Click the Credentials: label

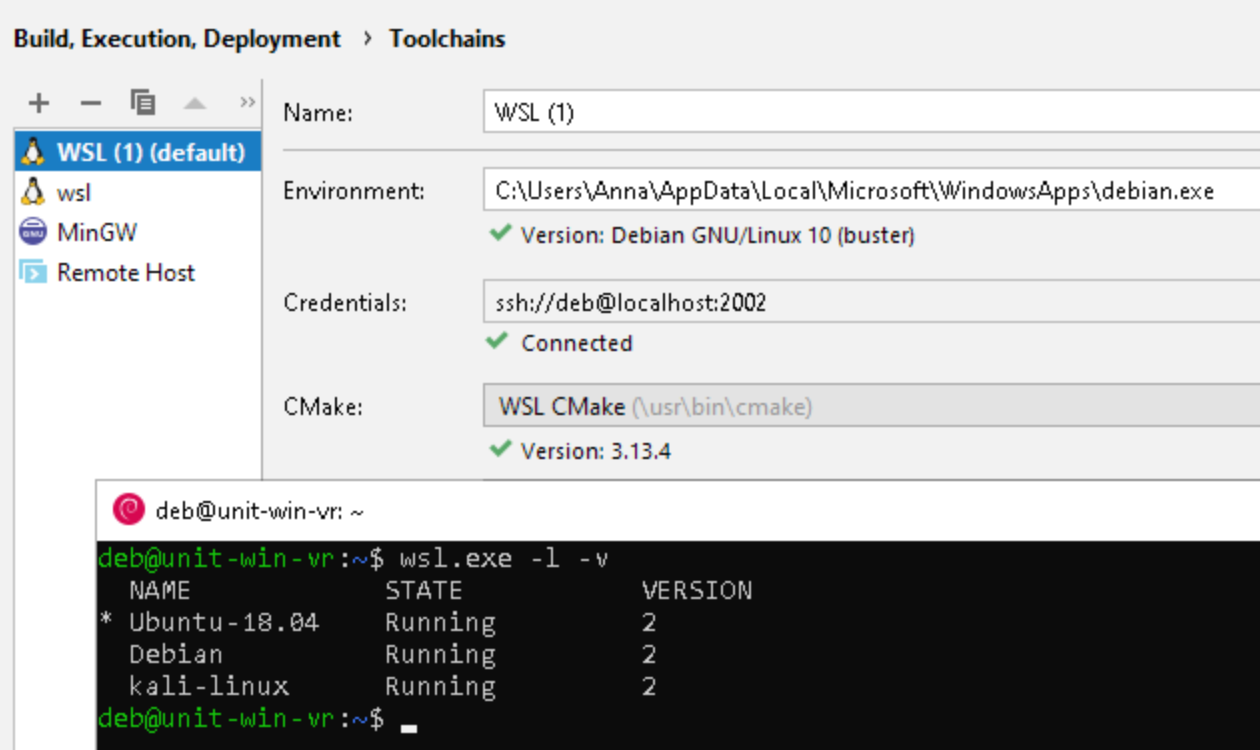tap(345, 302)
